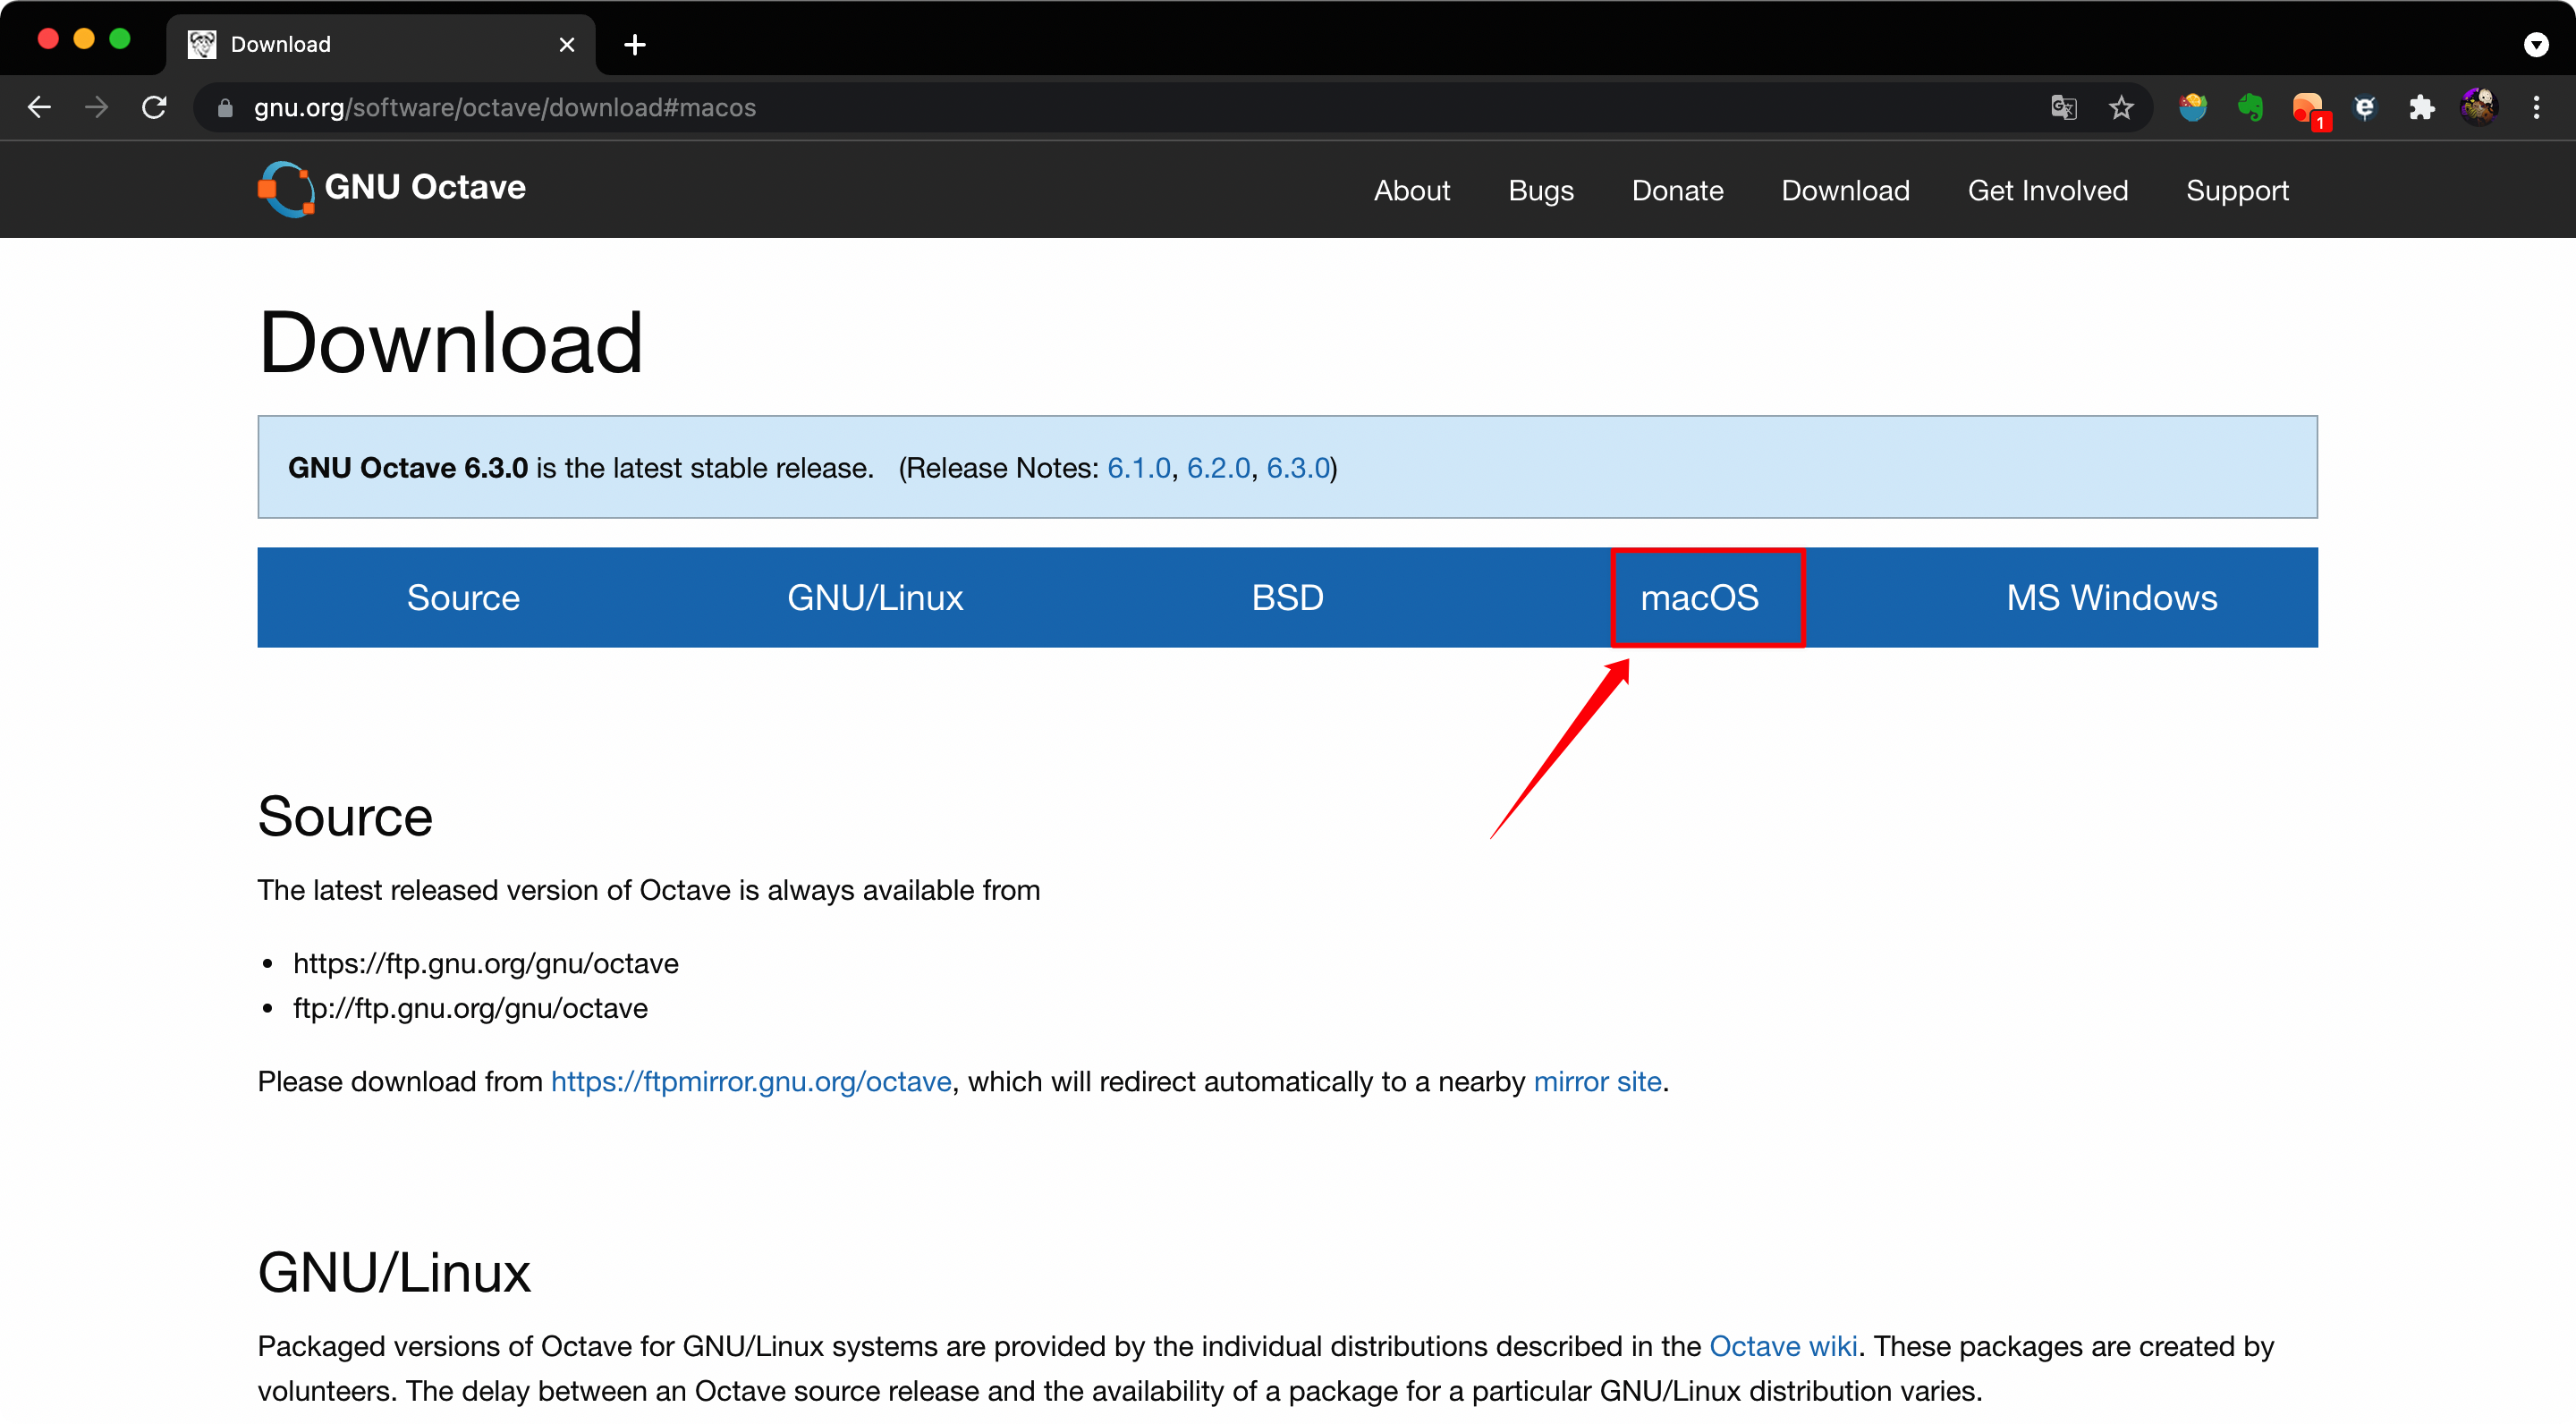Click the macOS green maximize window button
The width and height of the screenshot is (2576, 1424).
(120, 39)
